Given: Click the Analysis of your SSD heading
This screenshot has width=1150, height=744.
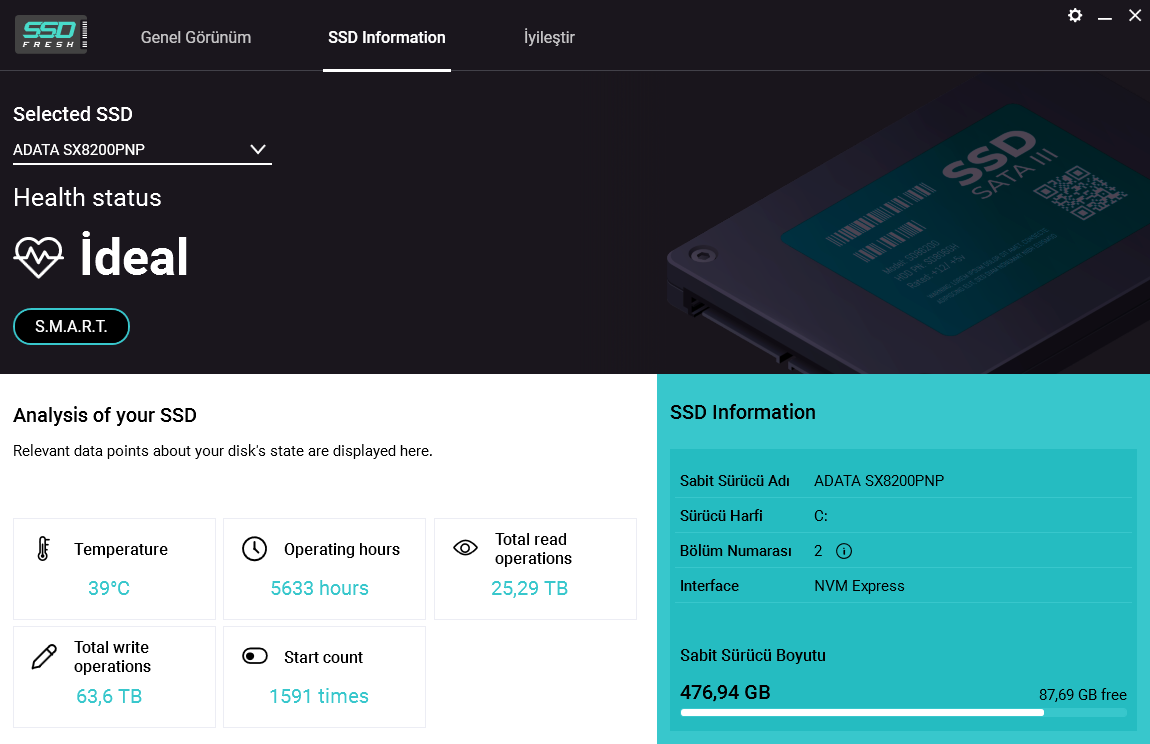Looking at the screenshot, I should tap(105, 415).
